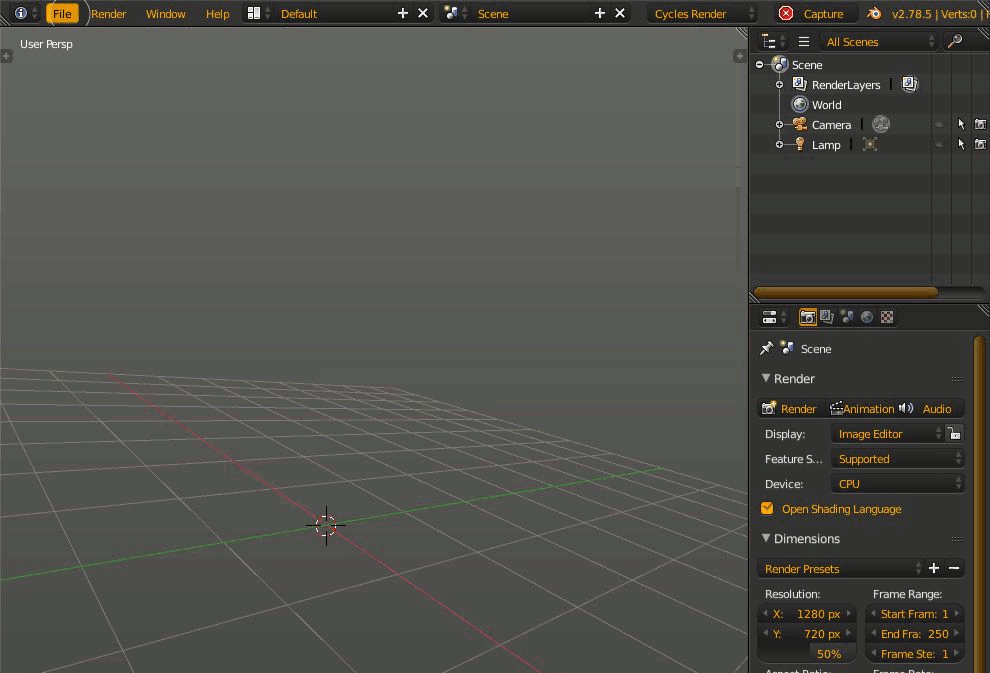
Task: Toggle Lamp selectability arrow in outliner
Action: [x=961, y=144]
